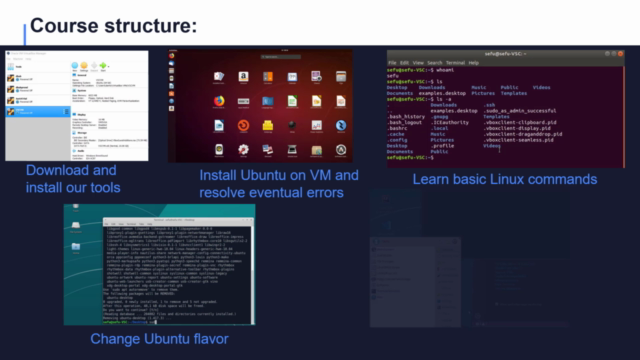Open Software Updater grey circle icon
This screenshot has width=640, height=360.
pos(341,150)
